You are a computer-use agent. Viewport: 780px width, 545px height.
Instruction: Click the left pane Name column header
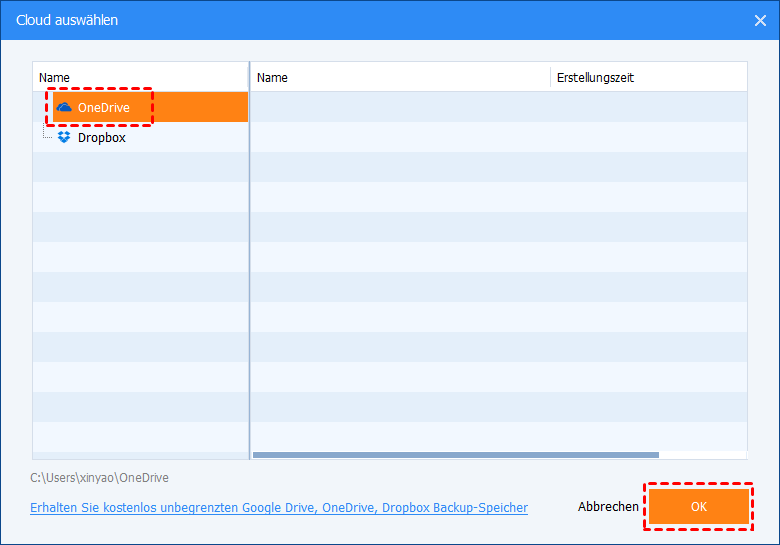tap(140, 78)
